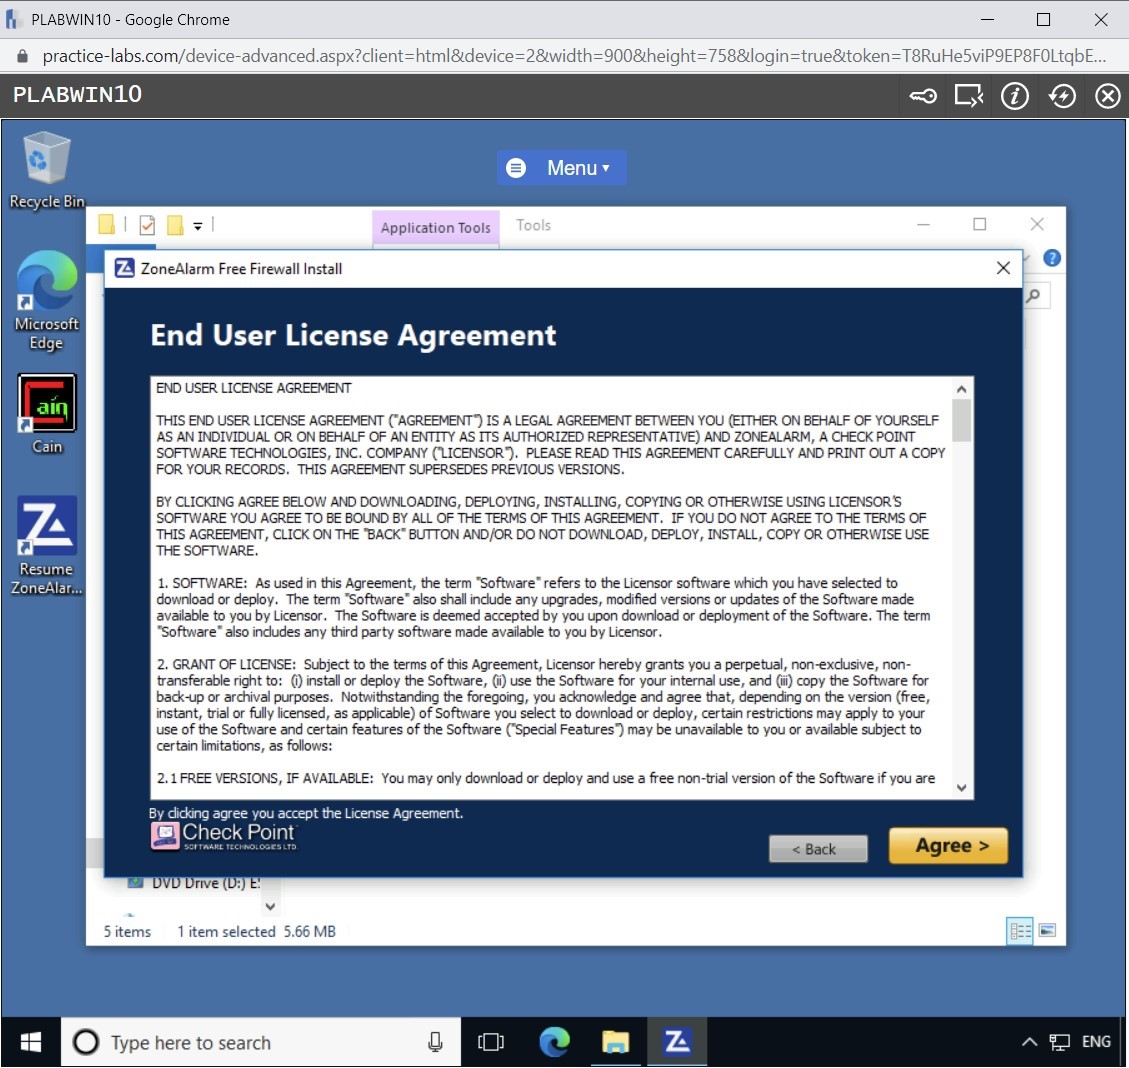Switch Explorer to large thumbnails view
This screenshot has height=1068, width=1129.
click(x=1048, y=931)
